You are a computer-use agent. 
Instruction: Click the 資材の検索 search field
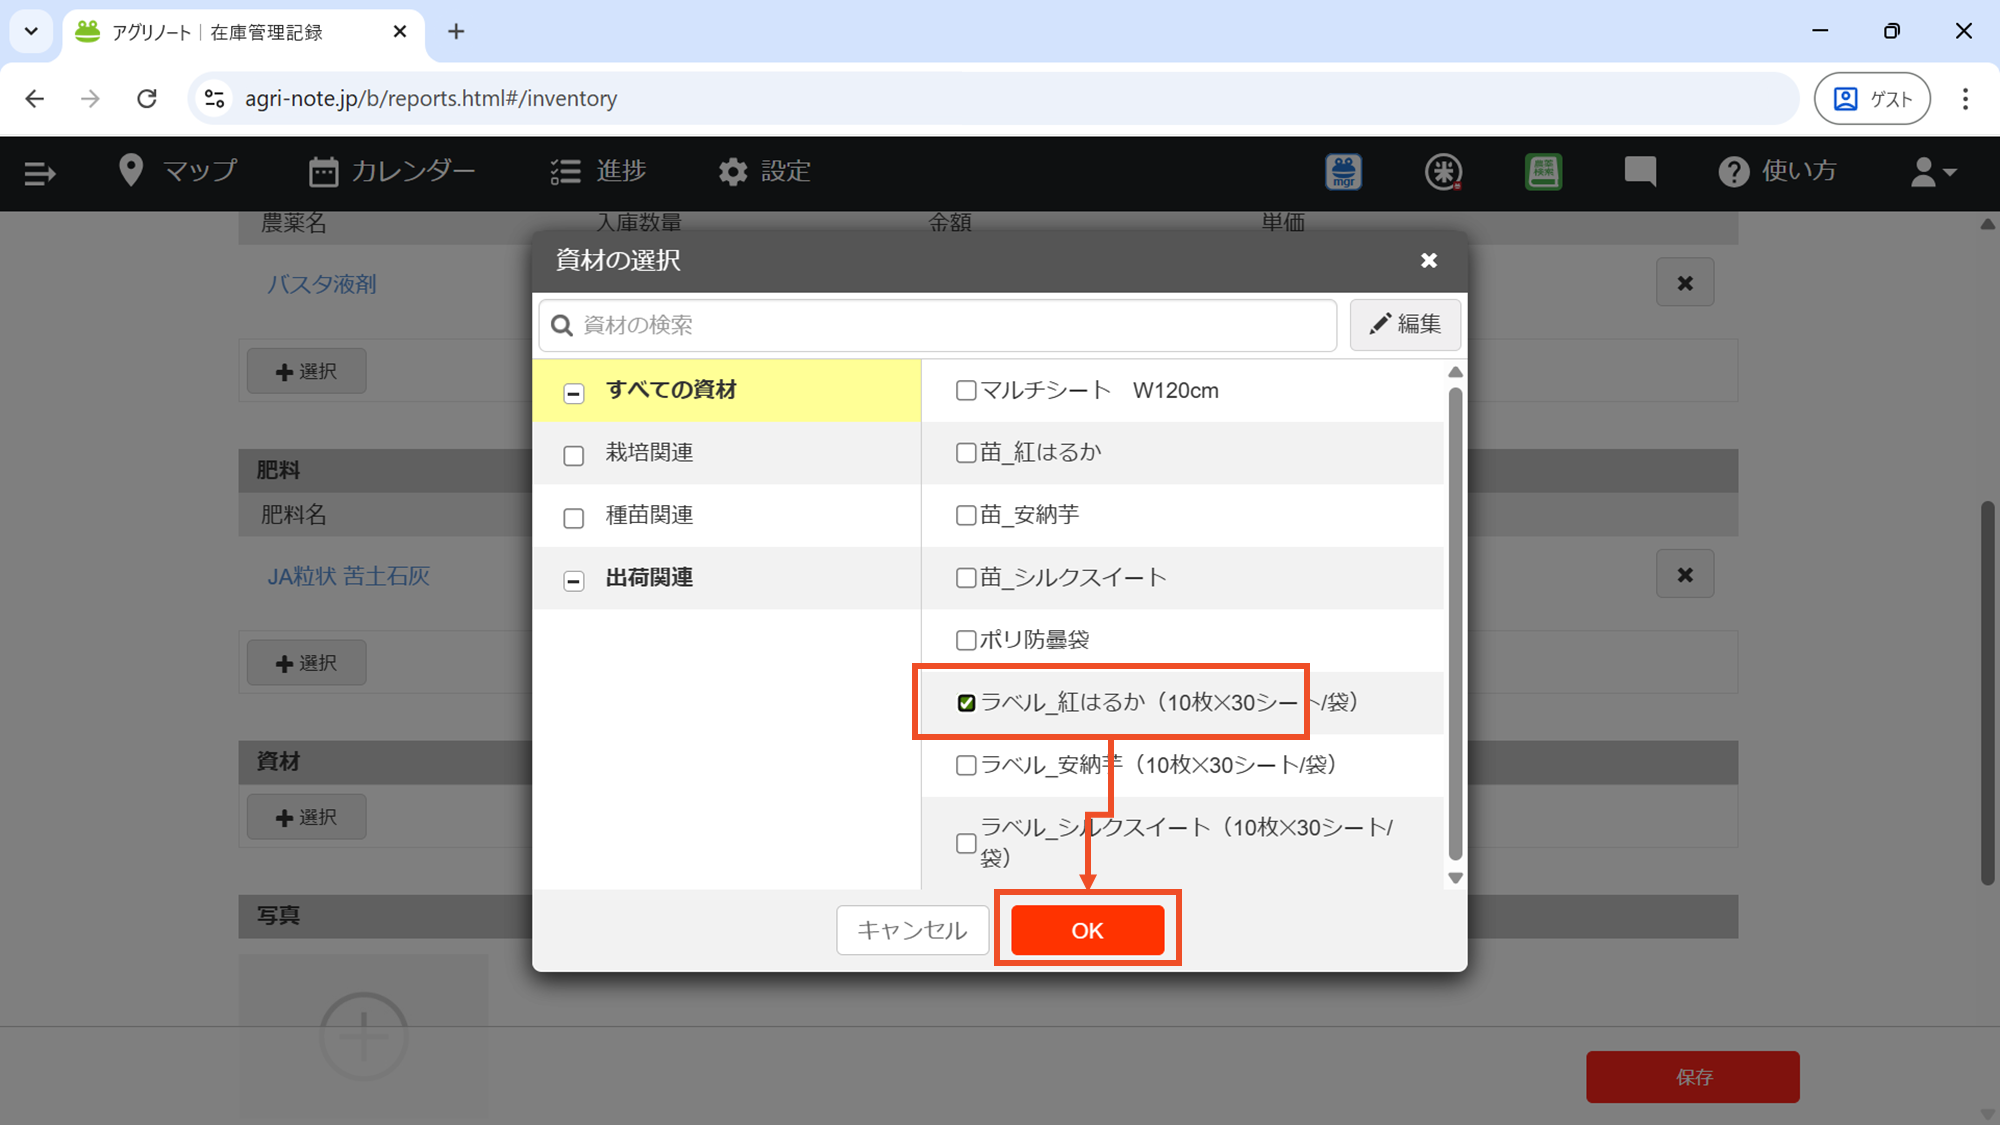click(938, 325)
